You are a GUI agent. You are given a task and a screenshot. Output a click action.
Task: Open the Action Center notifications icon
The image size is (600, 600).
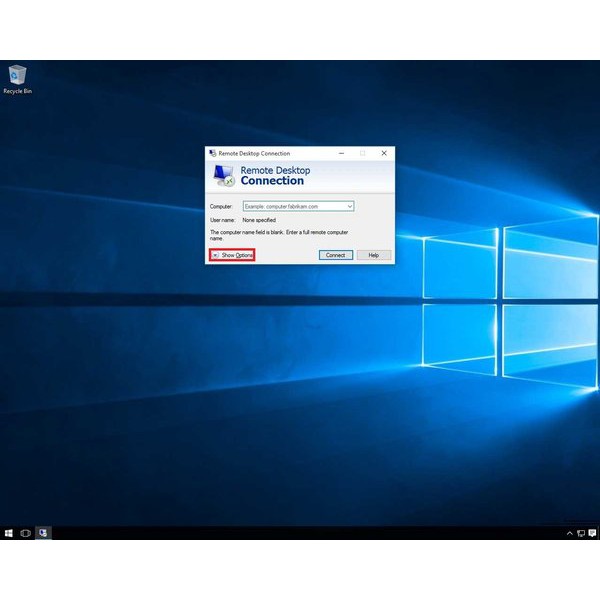[x=592, y=533]
